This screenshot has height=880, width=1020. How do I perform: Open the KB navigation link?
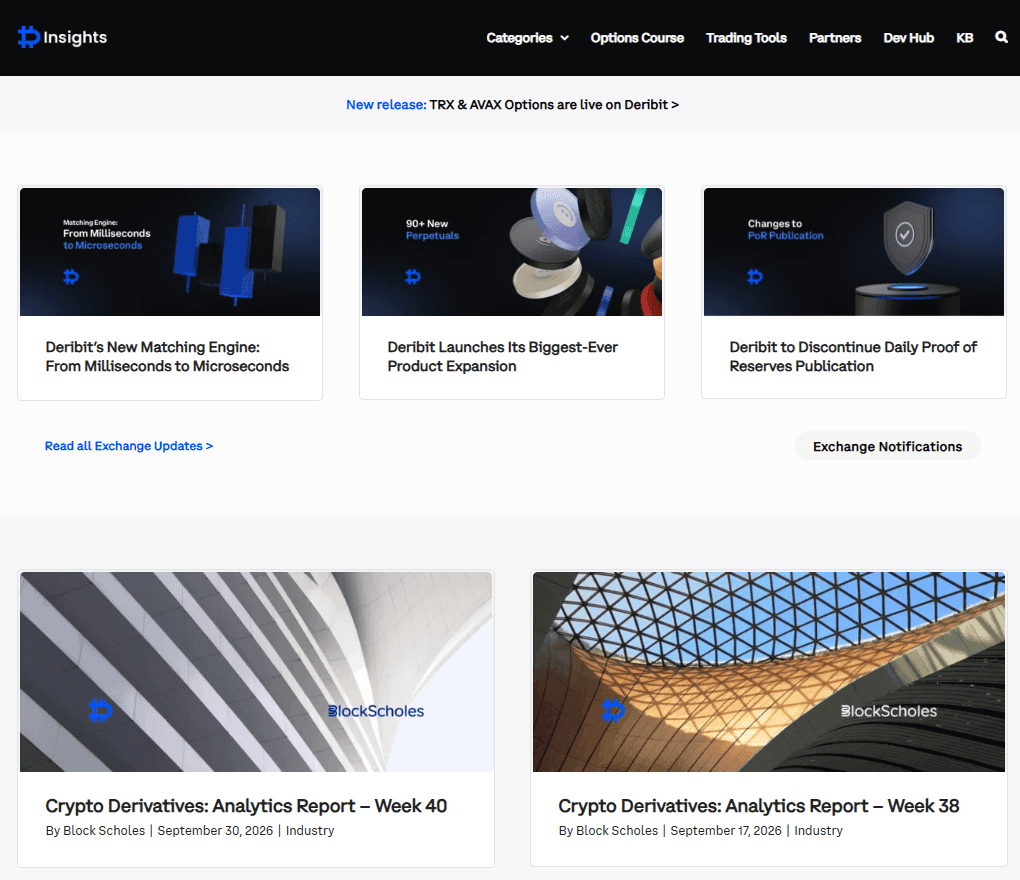(965, 38)
